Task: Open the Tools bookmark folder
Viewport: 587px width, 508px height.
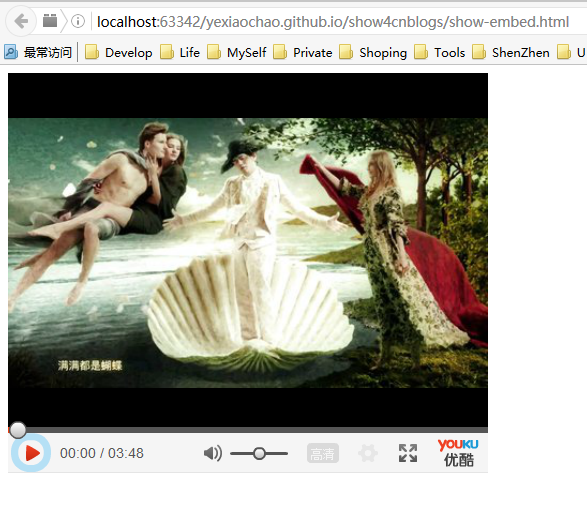Action: pyautogui.click(x=440, y=52)
